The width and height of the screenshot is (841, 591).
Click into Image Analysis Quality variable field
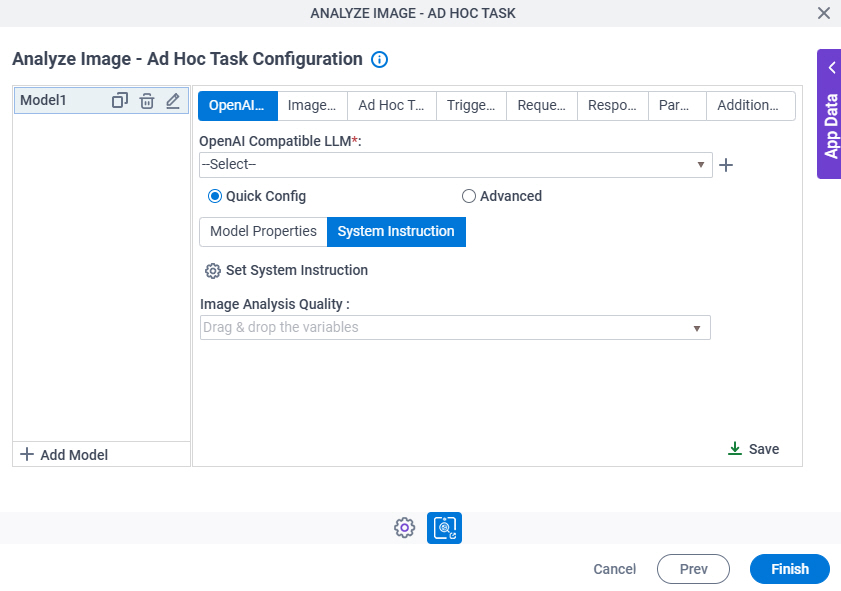455,328
